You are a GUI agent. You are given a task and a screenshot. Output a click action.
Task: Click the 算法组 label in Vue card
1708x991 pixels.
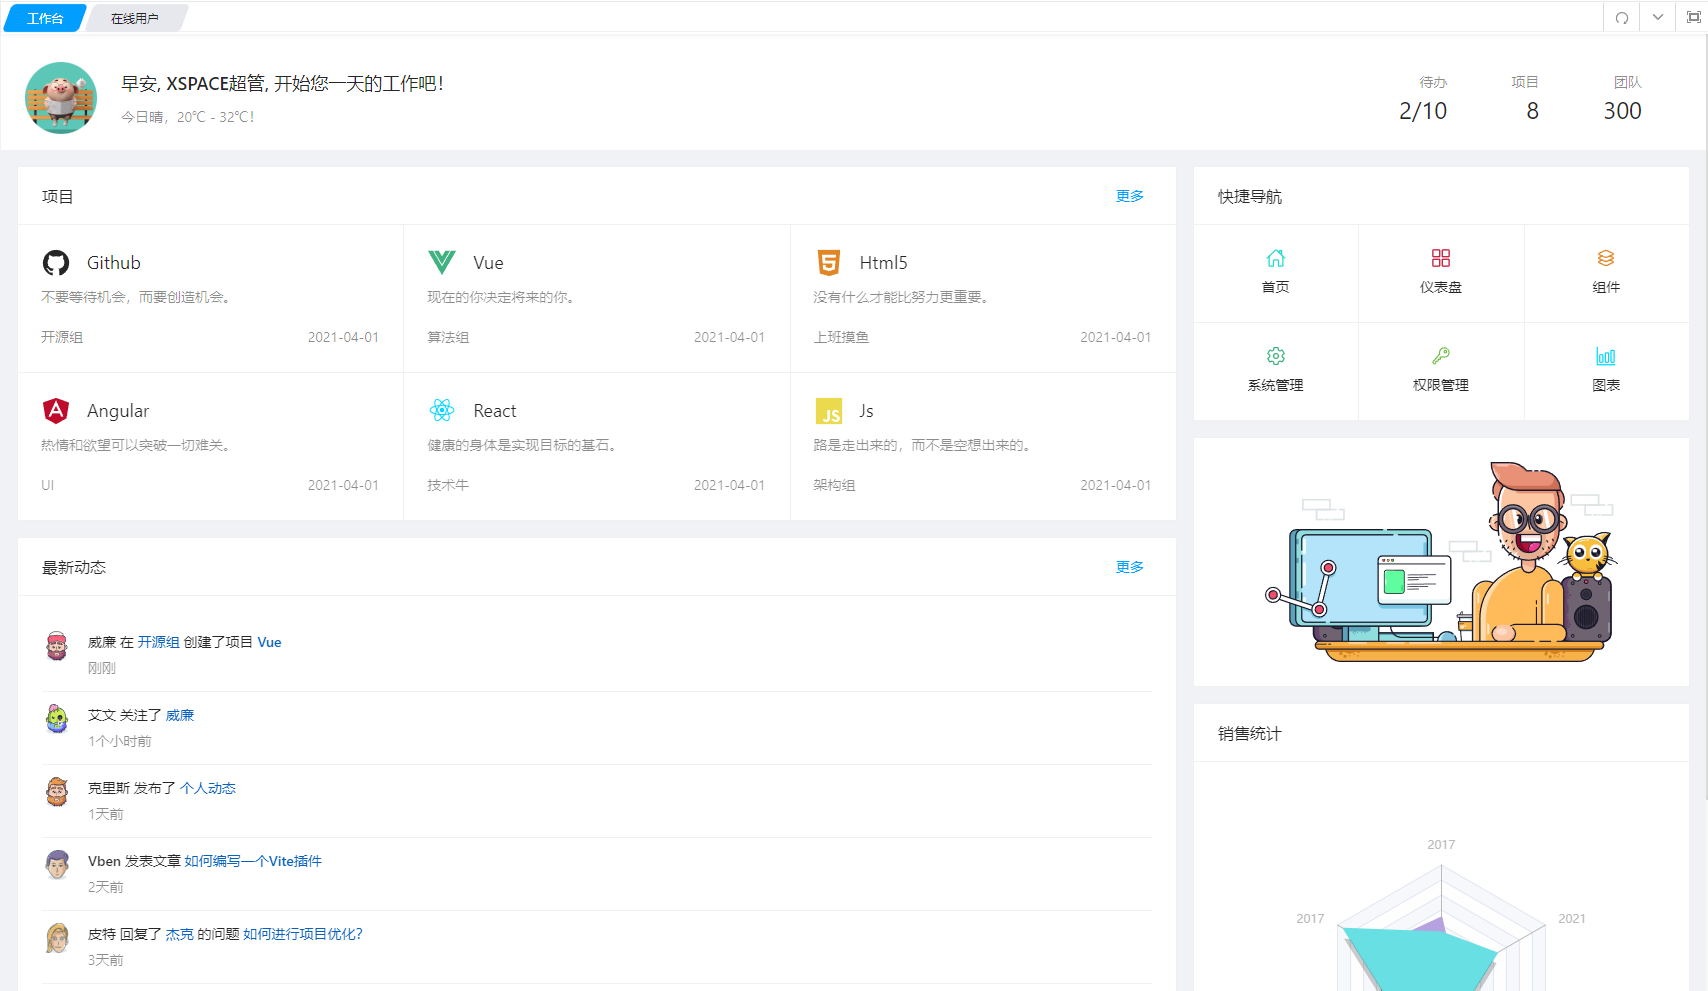point(448,337)
